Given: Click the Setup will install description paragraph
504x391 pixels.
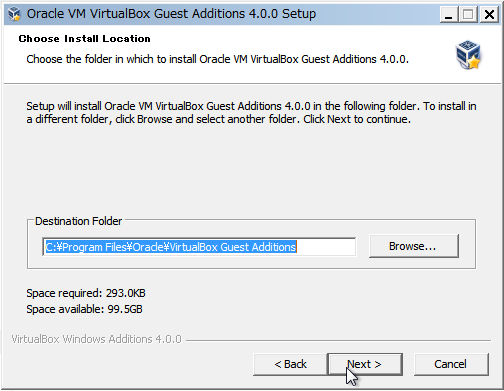Looking at the screenshot, I should tap(251, 112).
